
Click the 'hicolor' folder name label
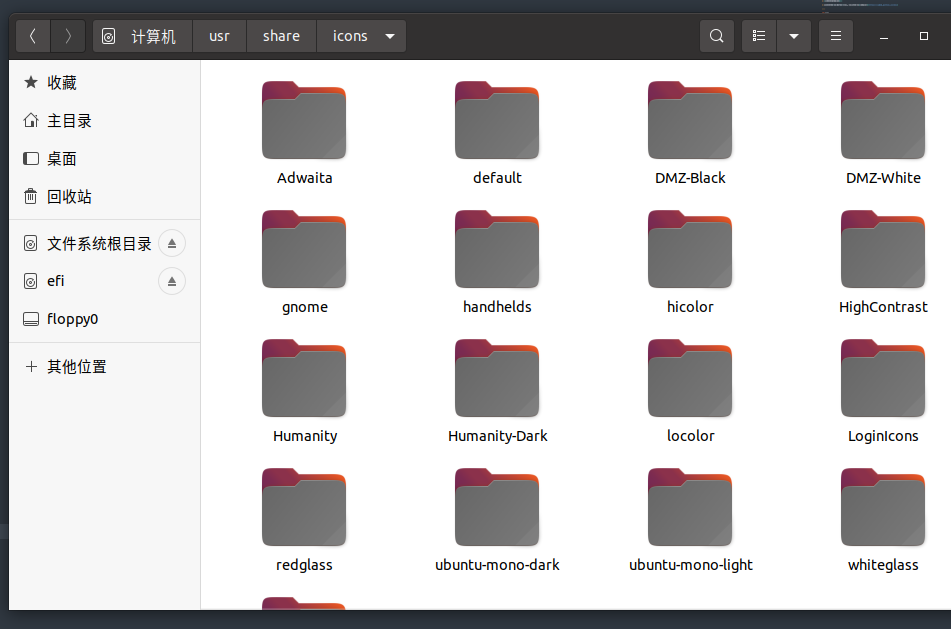click(x=690, y=307)
